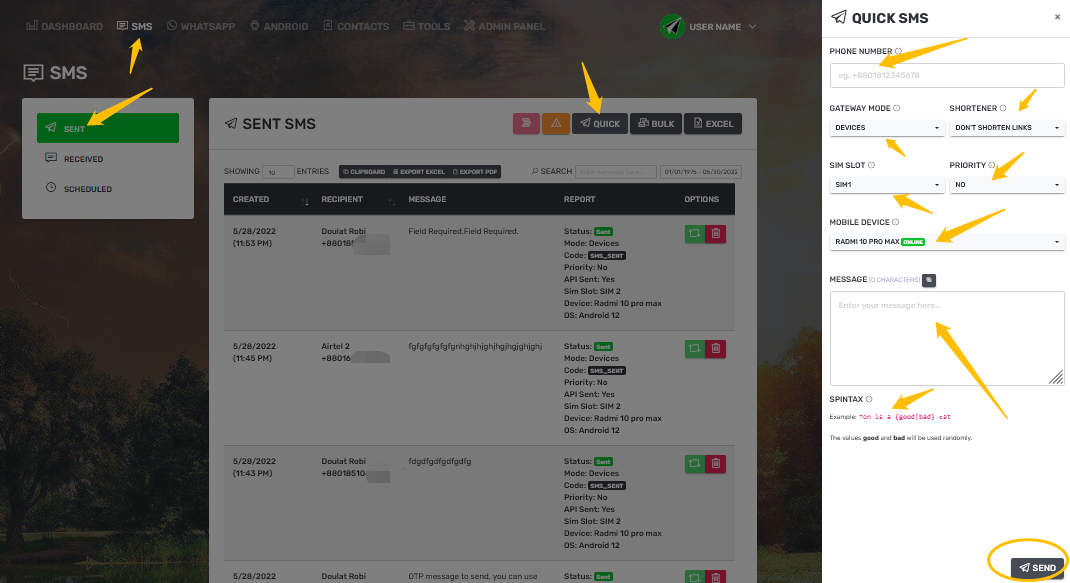Open the Priority dropdown
Screen dimensions: 1070x583
tap(1007, 184)
